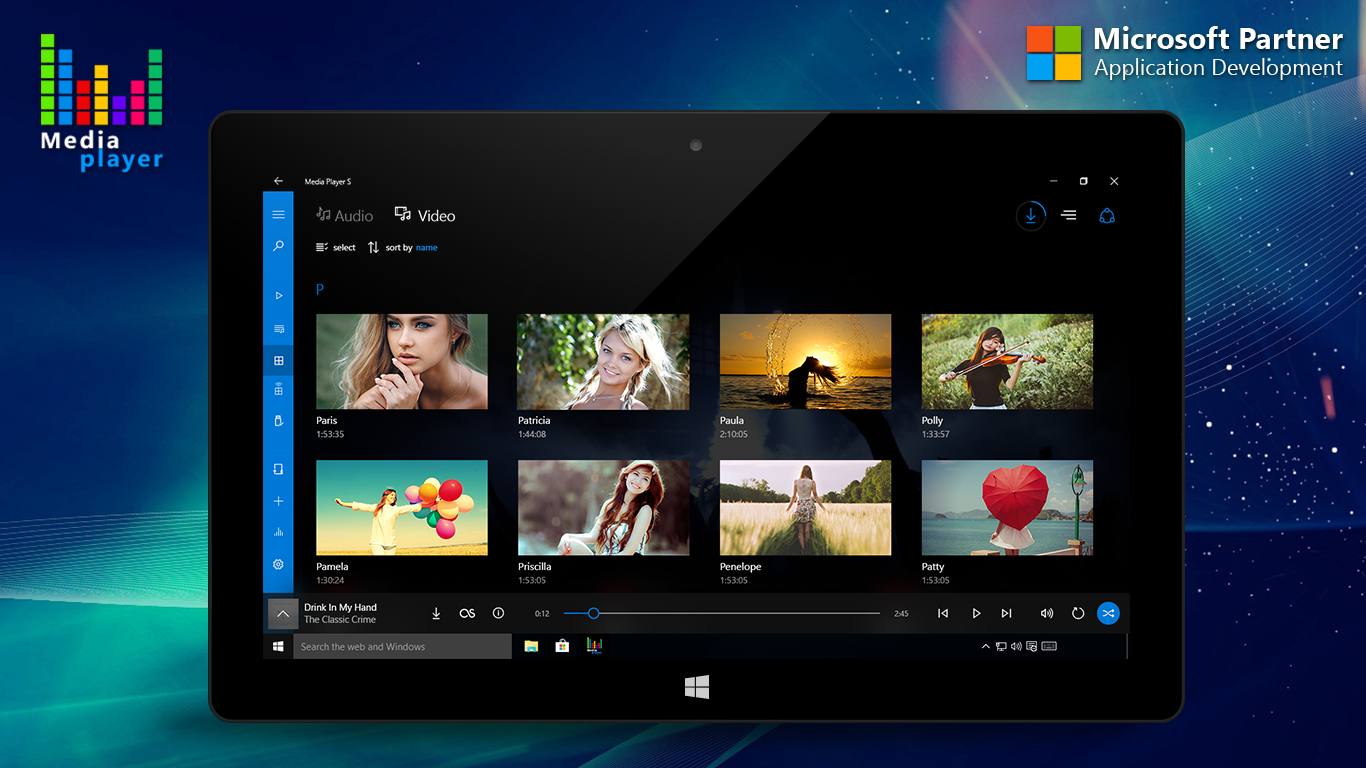Screen dimensions: 1366x768
Task: Click the track info icon near playback controls
Action: 498,613
